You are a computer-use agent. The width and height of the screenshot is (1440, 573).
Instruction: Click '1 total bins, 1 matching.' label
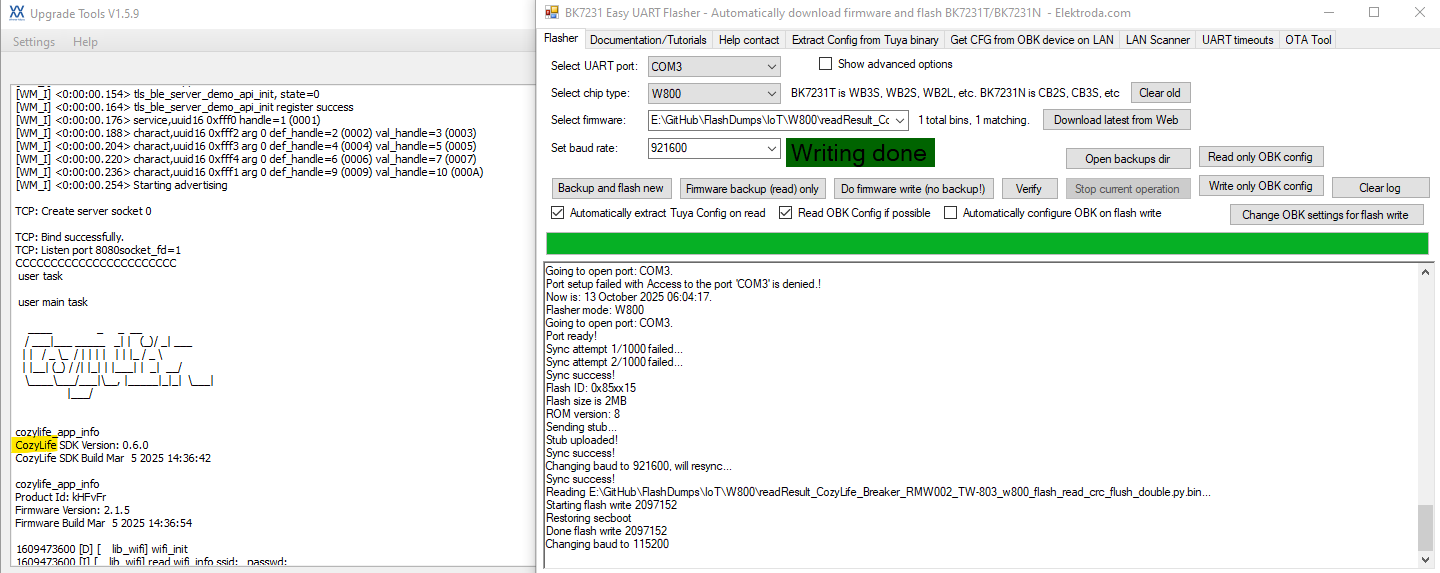tap(973, 120)
